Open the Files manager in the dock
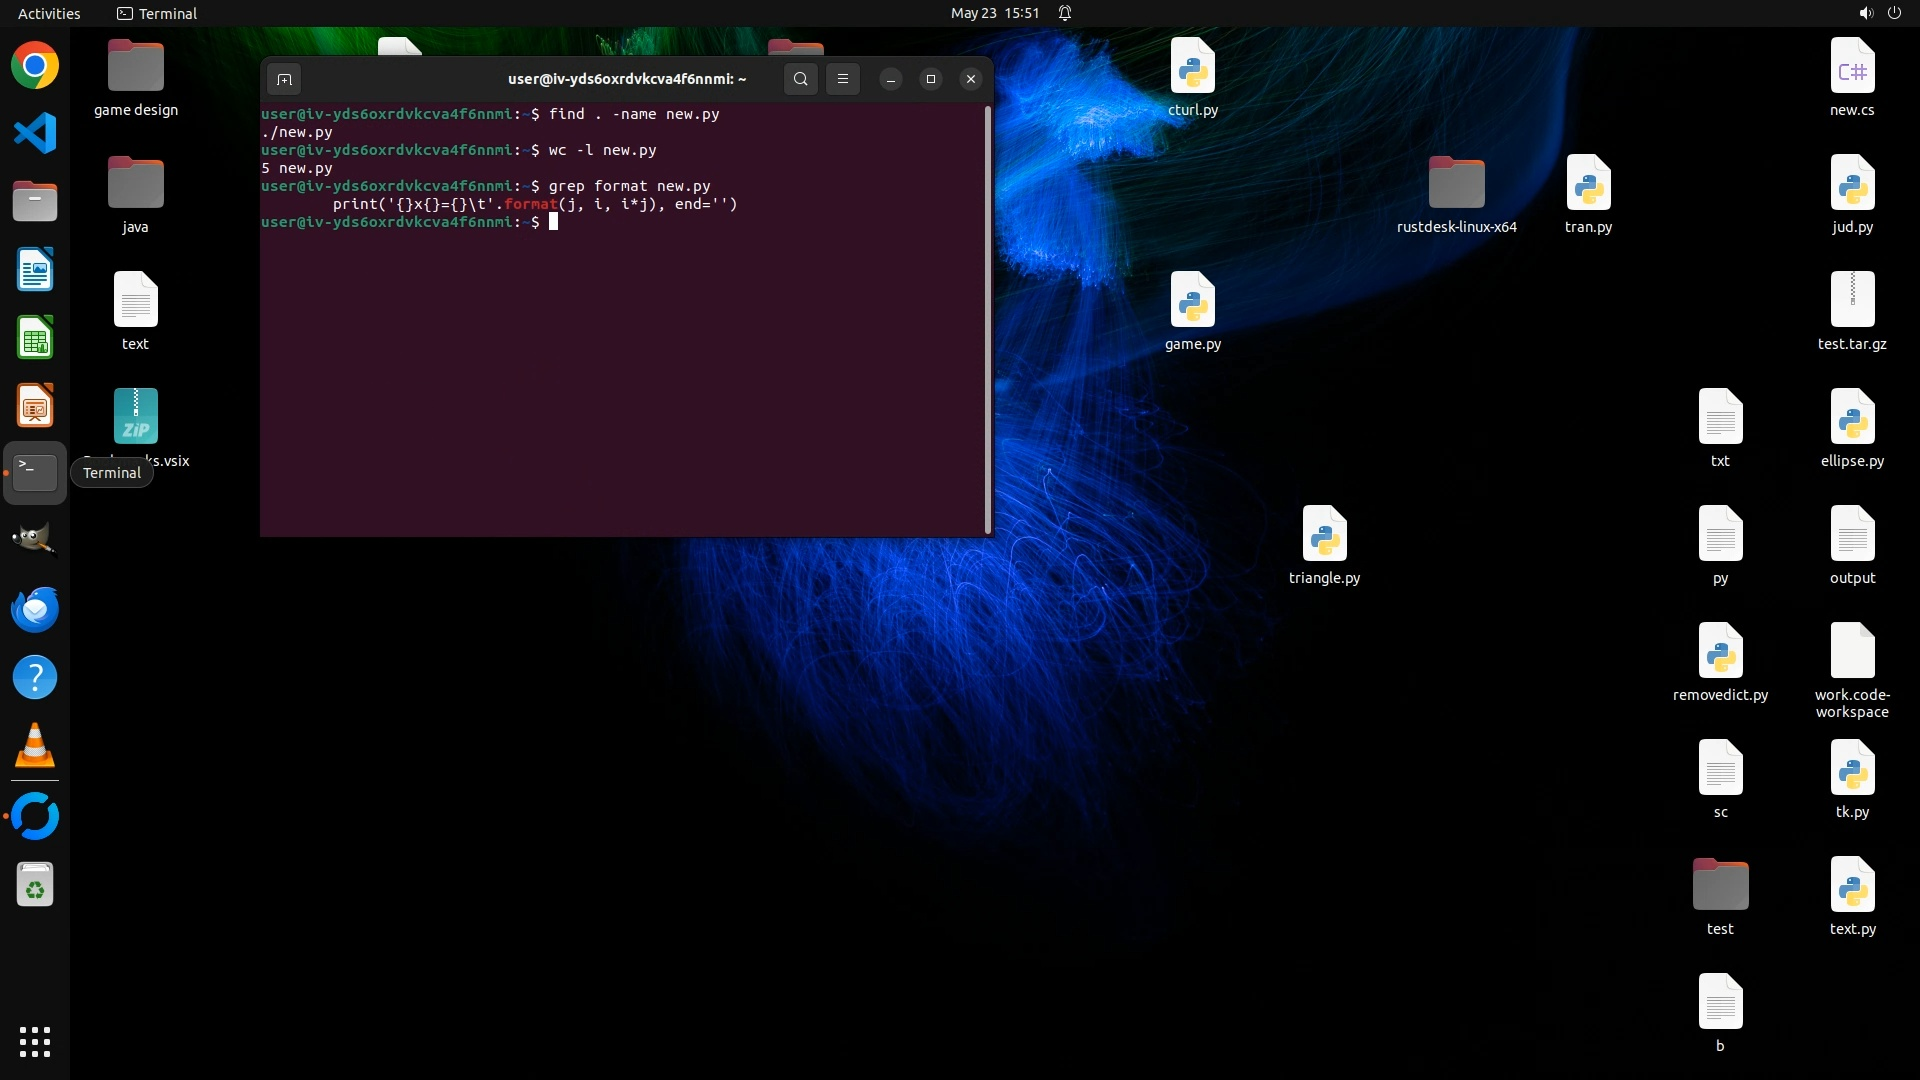The height and width of the screenshot is (1080, 1920). pyautogui.click(x=35, y=202)
